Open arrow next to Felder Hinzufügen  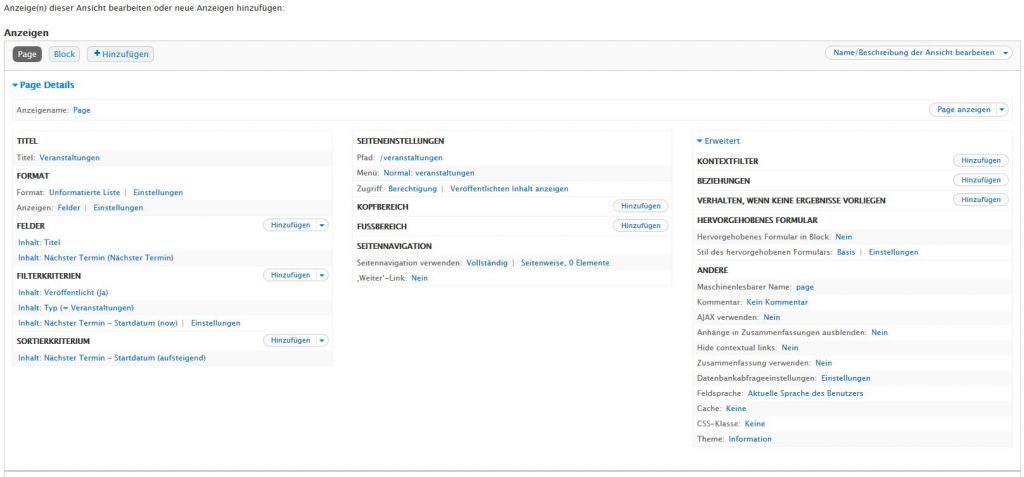[322, 225]
